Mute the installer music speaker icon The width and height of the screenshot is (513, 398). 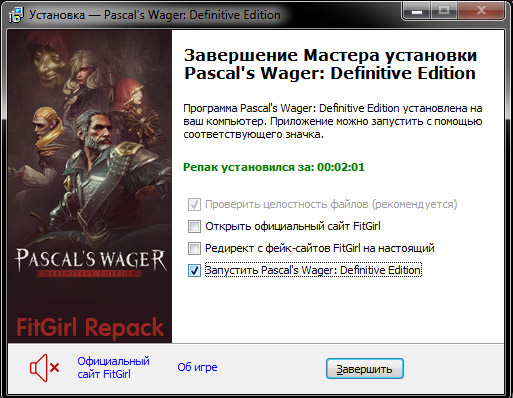(44, 368)
